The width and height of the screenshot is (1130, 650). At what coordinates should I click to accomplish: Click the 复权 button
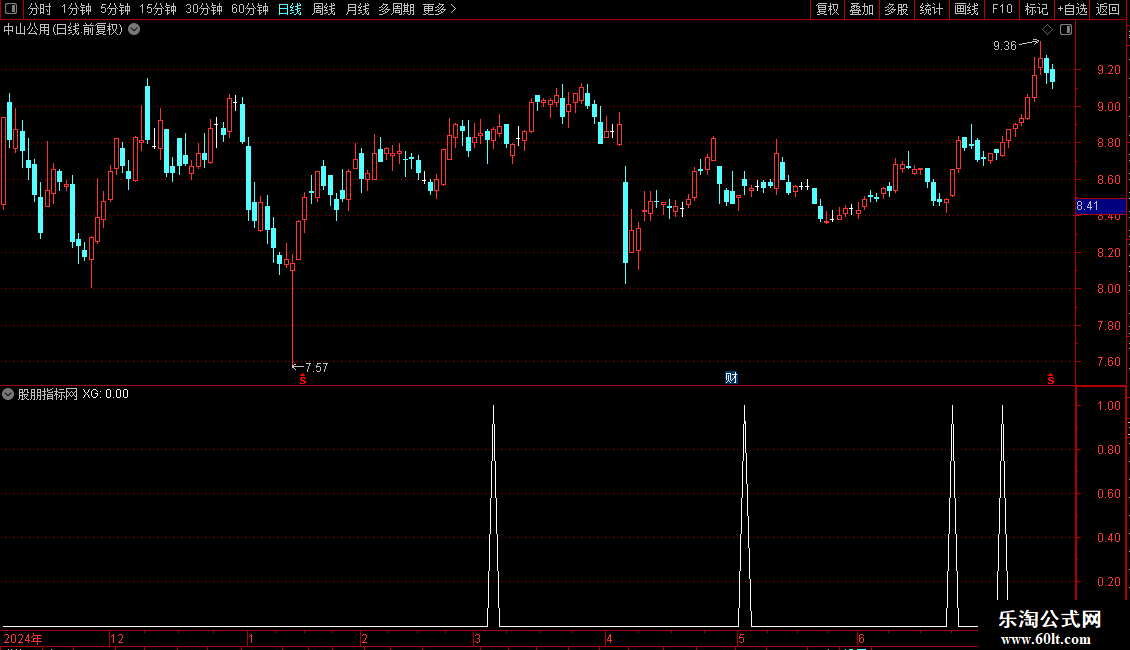pyautogui.click(x=827, y=9)
